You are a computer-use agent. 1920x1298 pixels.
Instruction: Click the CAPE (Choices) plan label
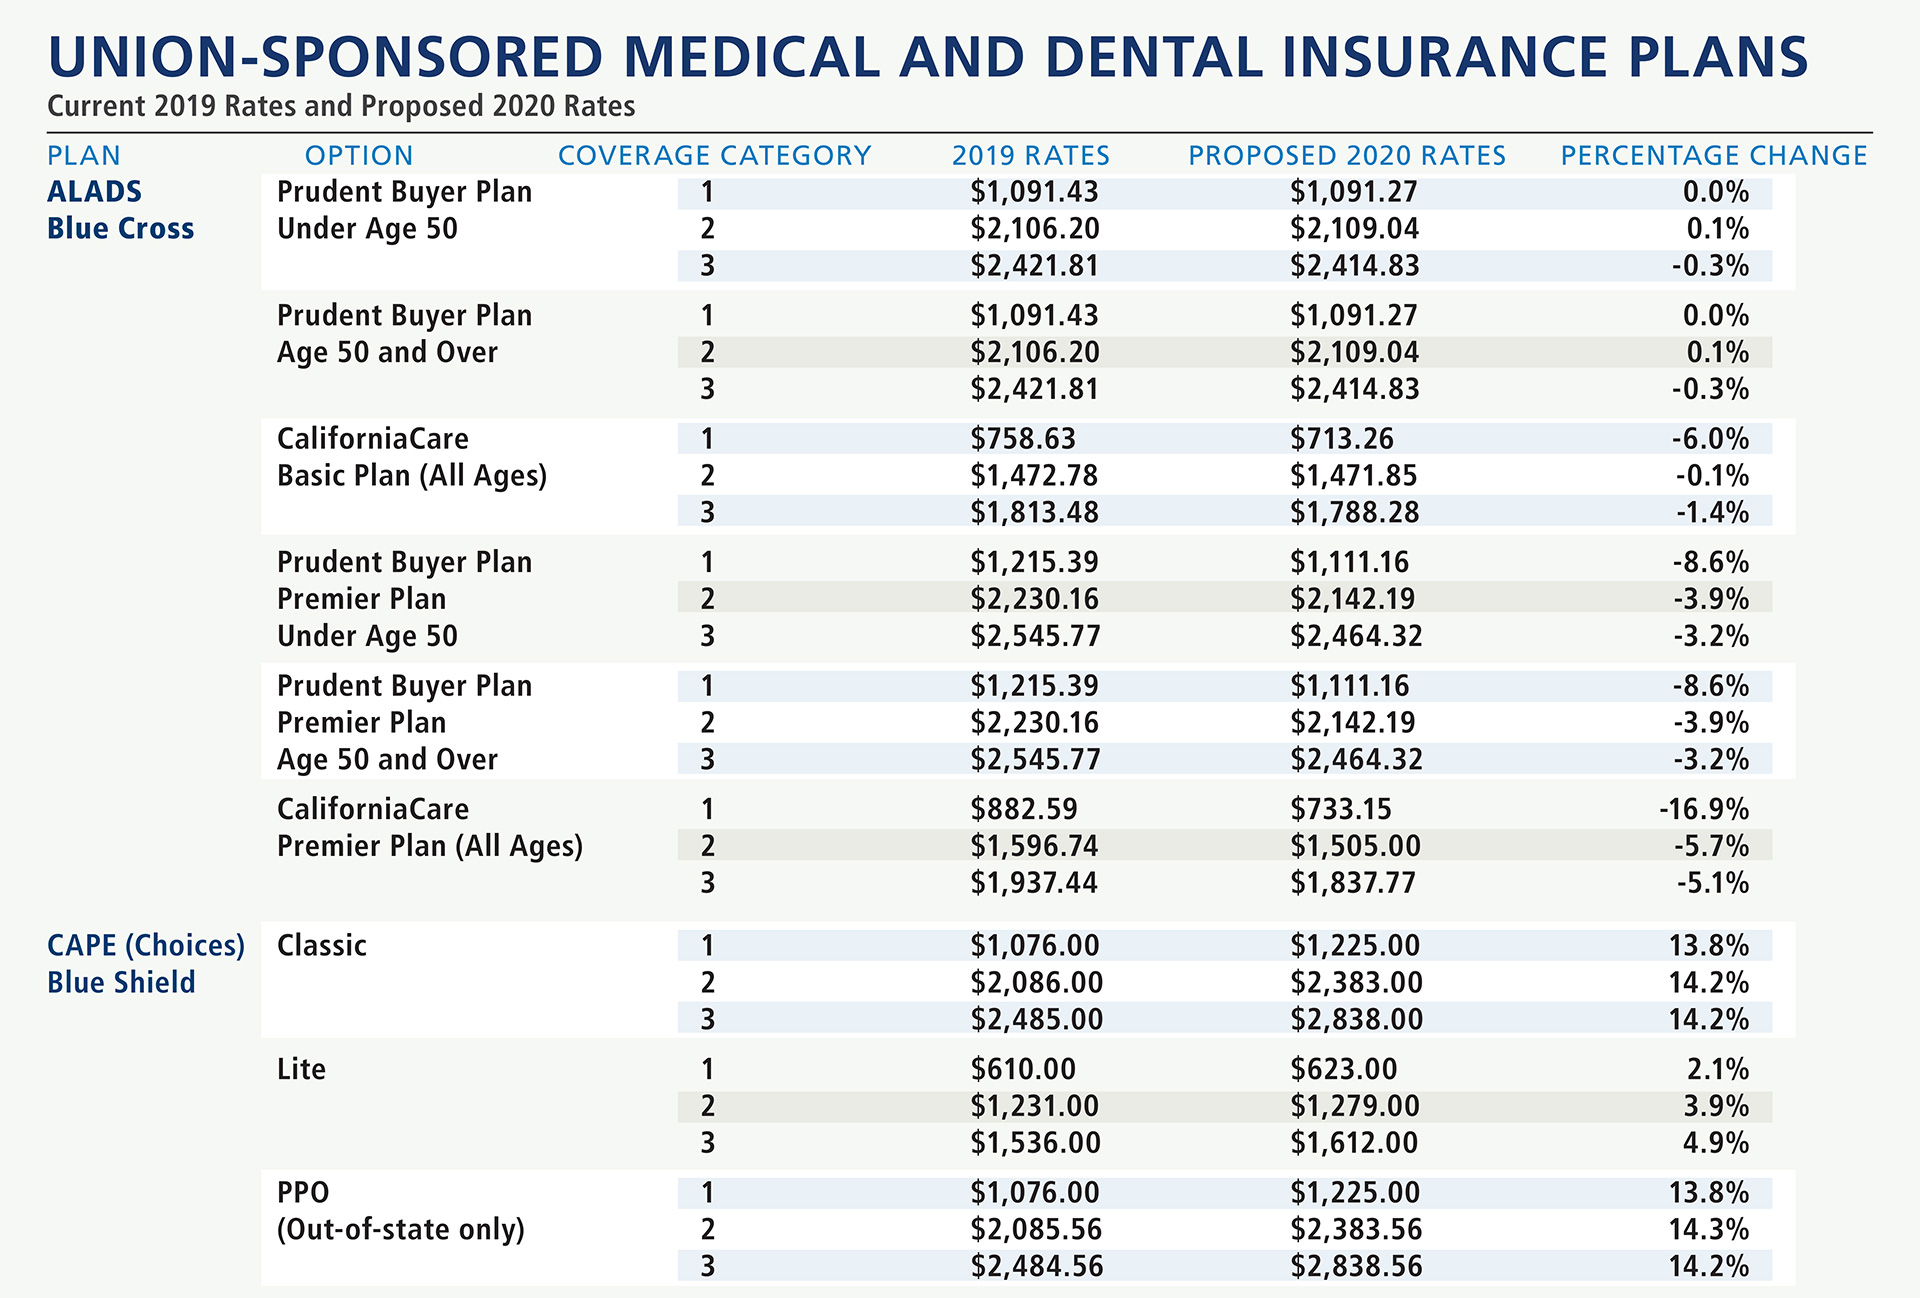point(146,946)
